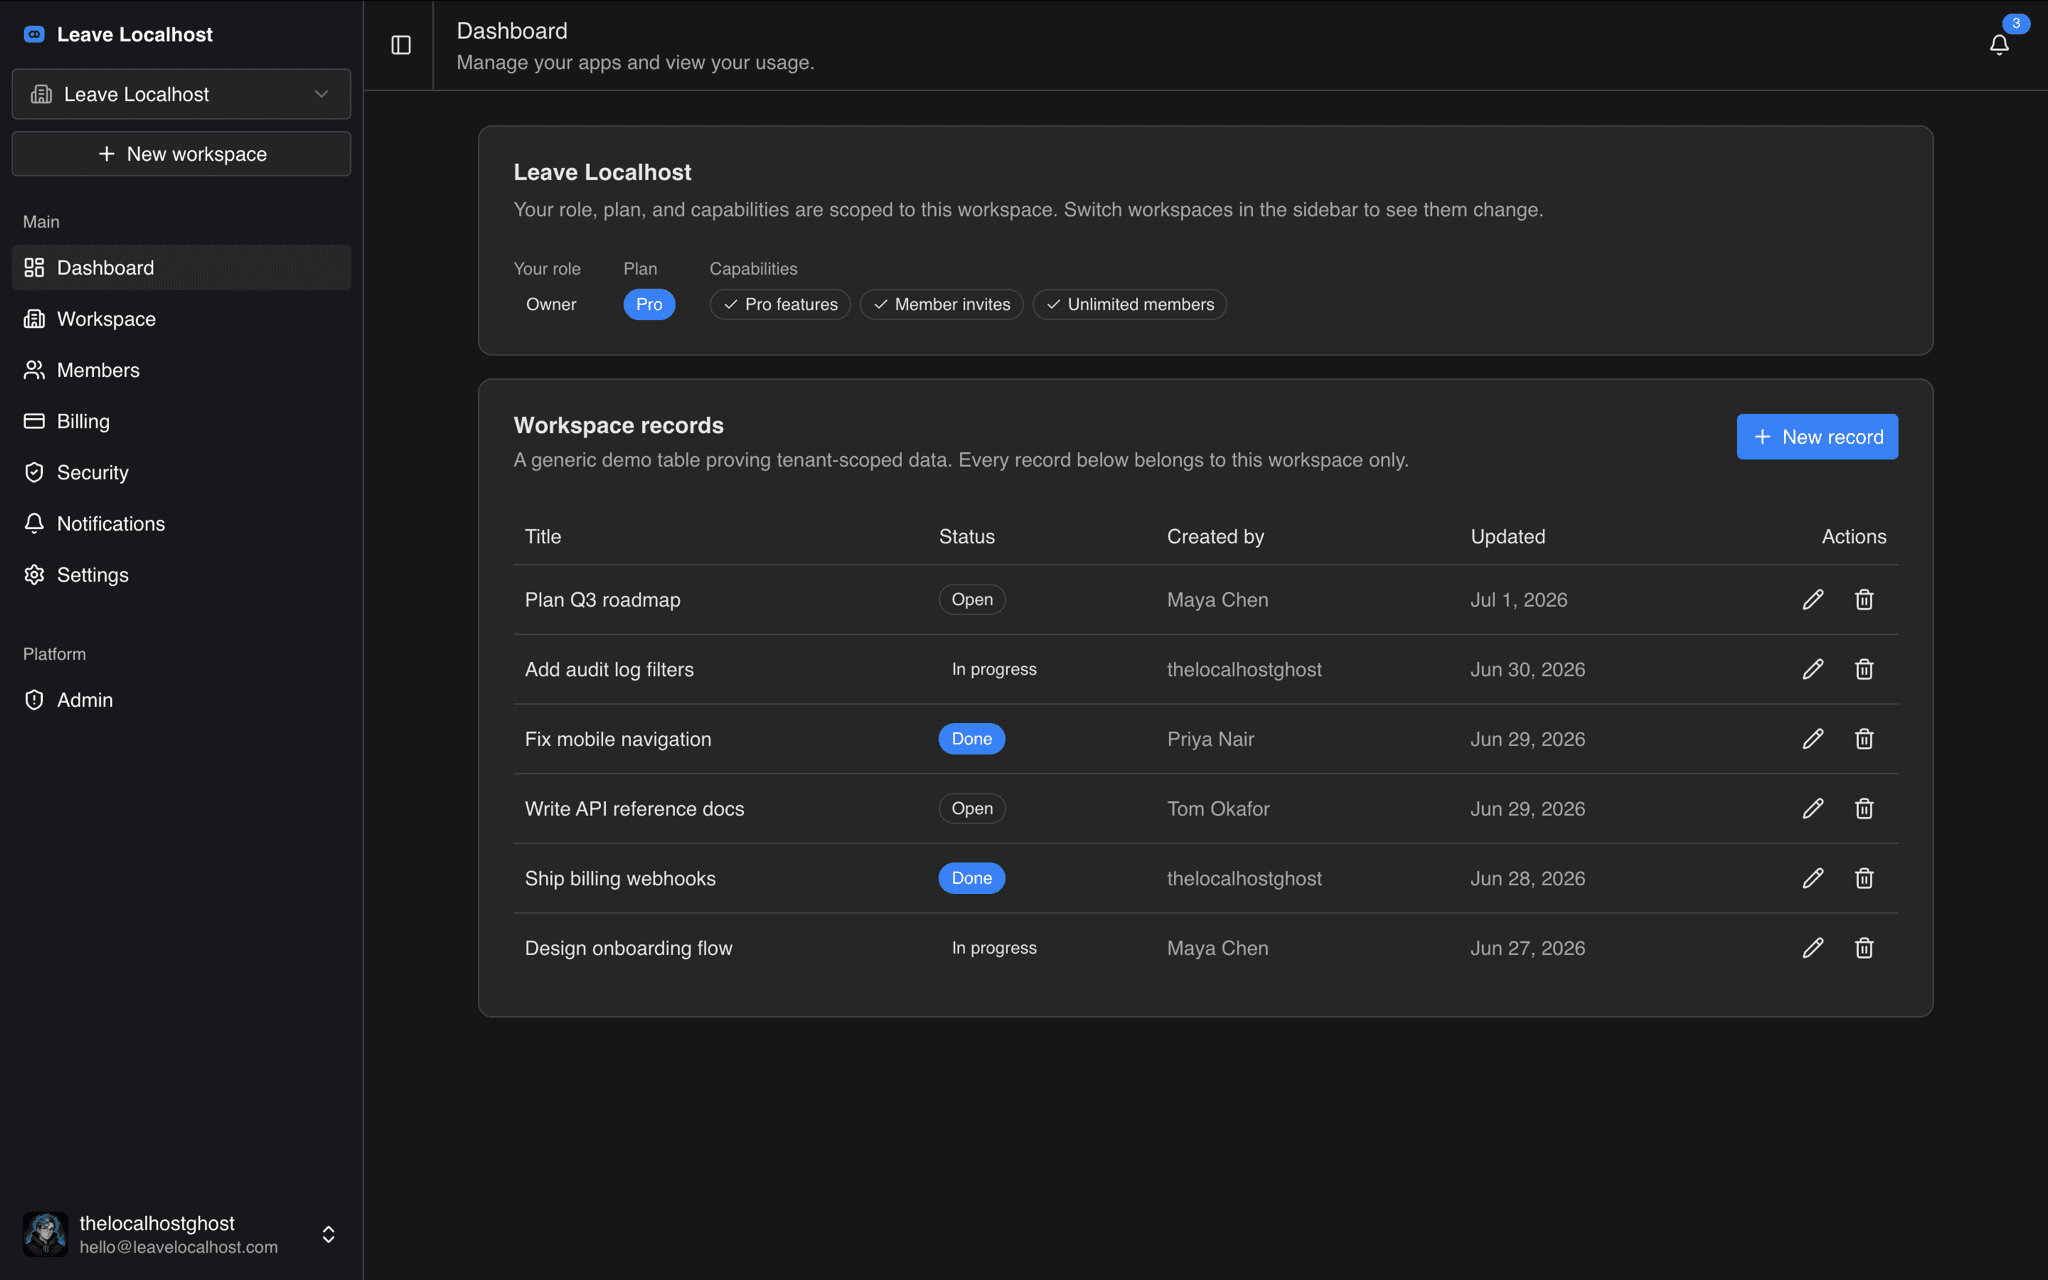Click Done status of Fix mobile navigation
Screen dimensions: 2048x1280
point(972,739)
